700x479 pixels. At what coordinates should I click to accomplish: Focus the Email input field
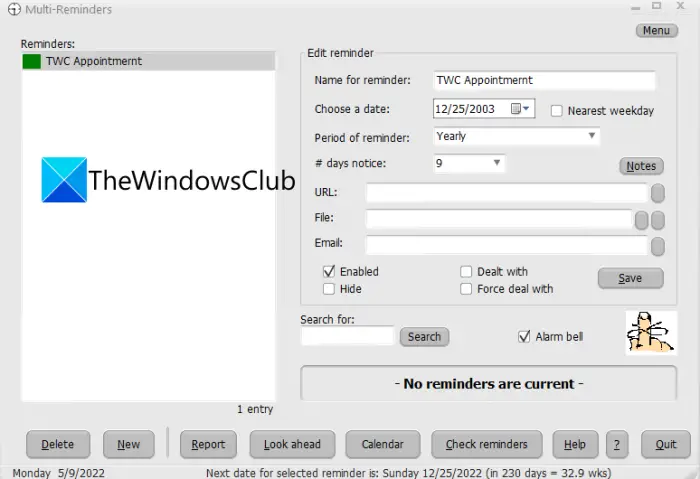pyautogui.click(x=506, y=245)
